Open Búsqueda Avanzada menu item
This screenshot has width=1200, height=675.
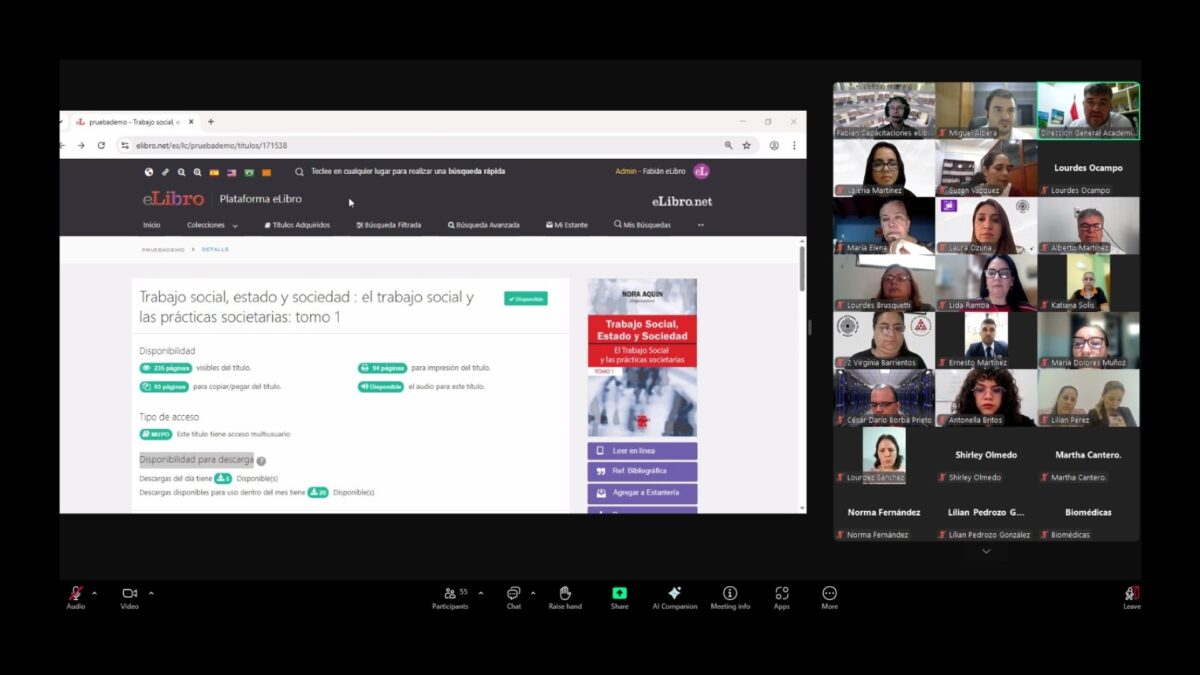pyautogui.click(x=483, y=225)
